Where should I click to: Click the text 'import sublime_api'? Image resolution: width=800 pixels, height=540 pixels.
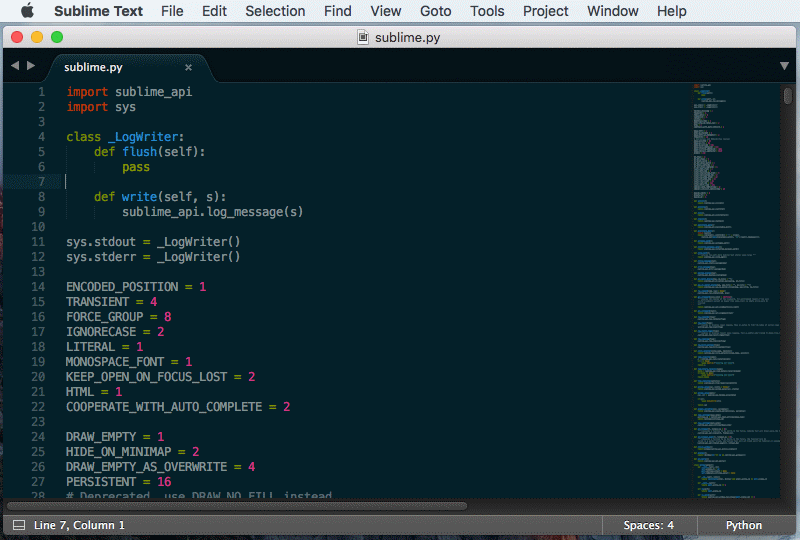129,92
